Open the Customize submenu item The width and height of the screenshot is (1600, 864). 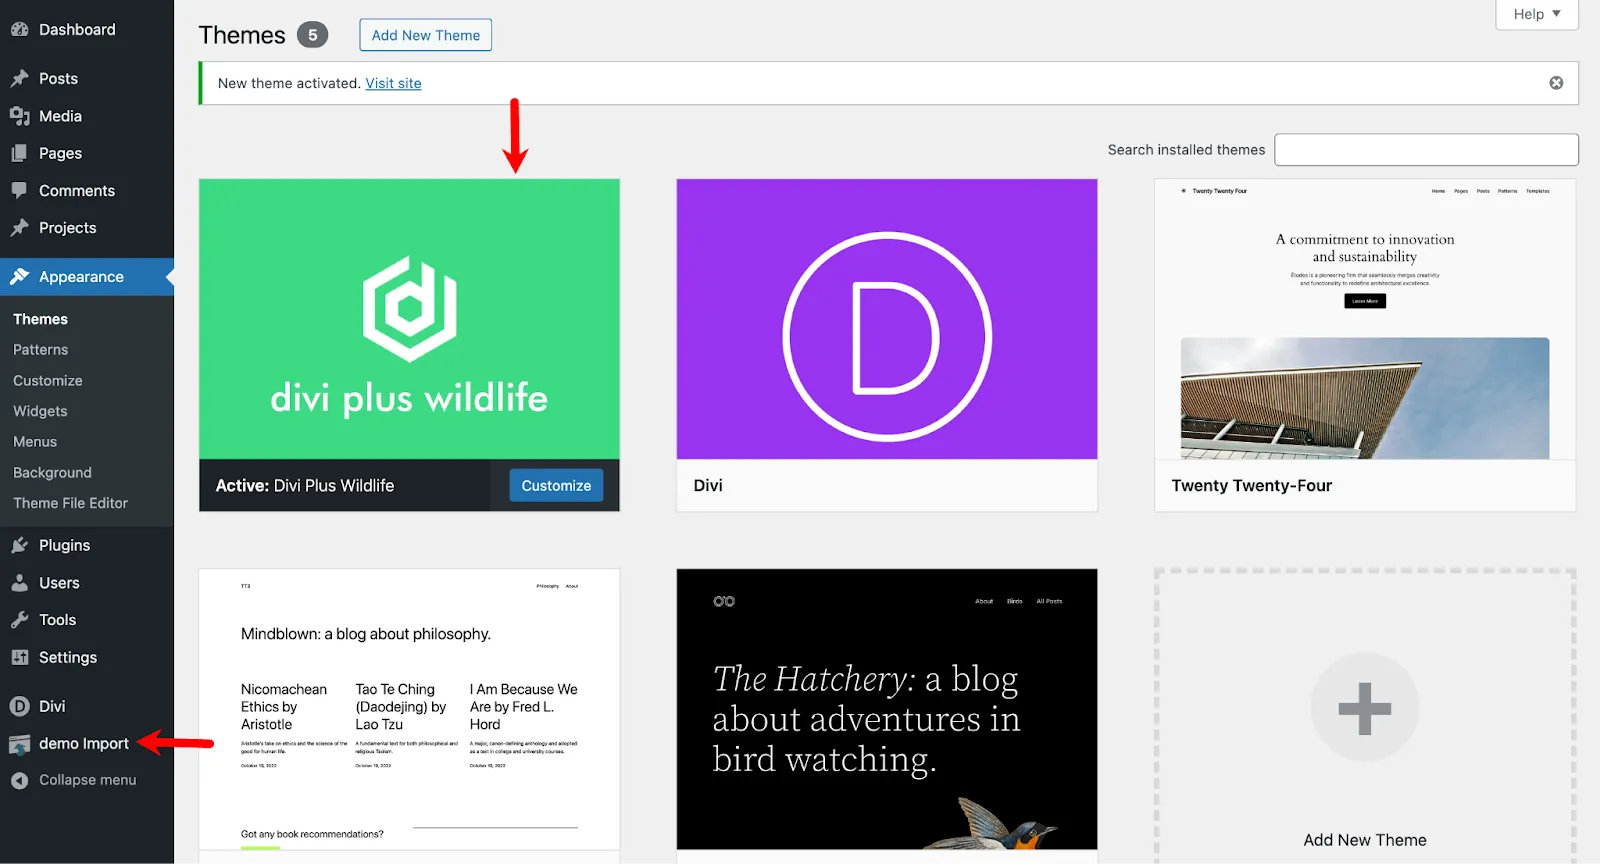point(48,381)
